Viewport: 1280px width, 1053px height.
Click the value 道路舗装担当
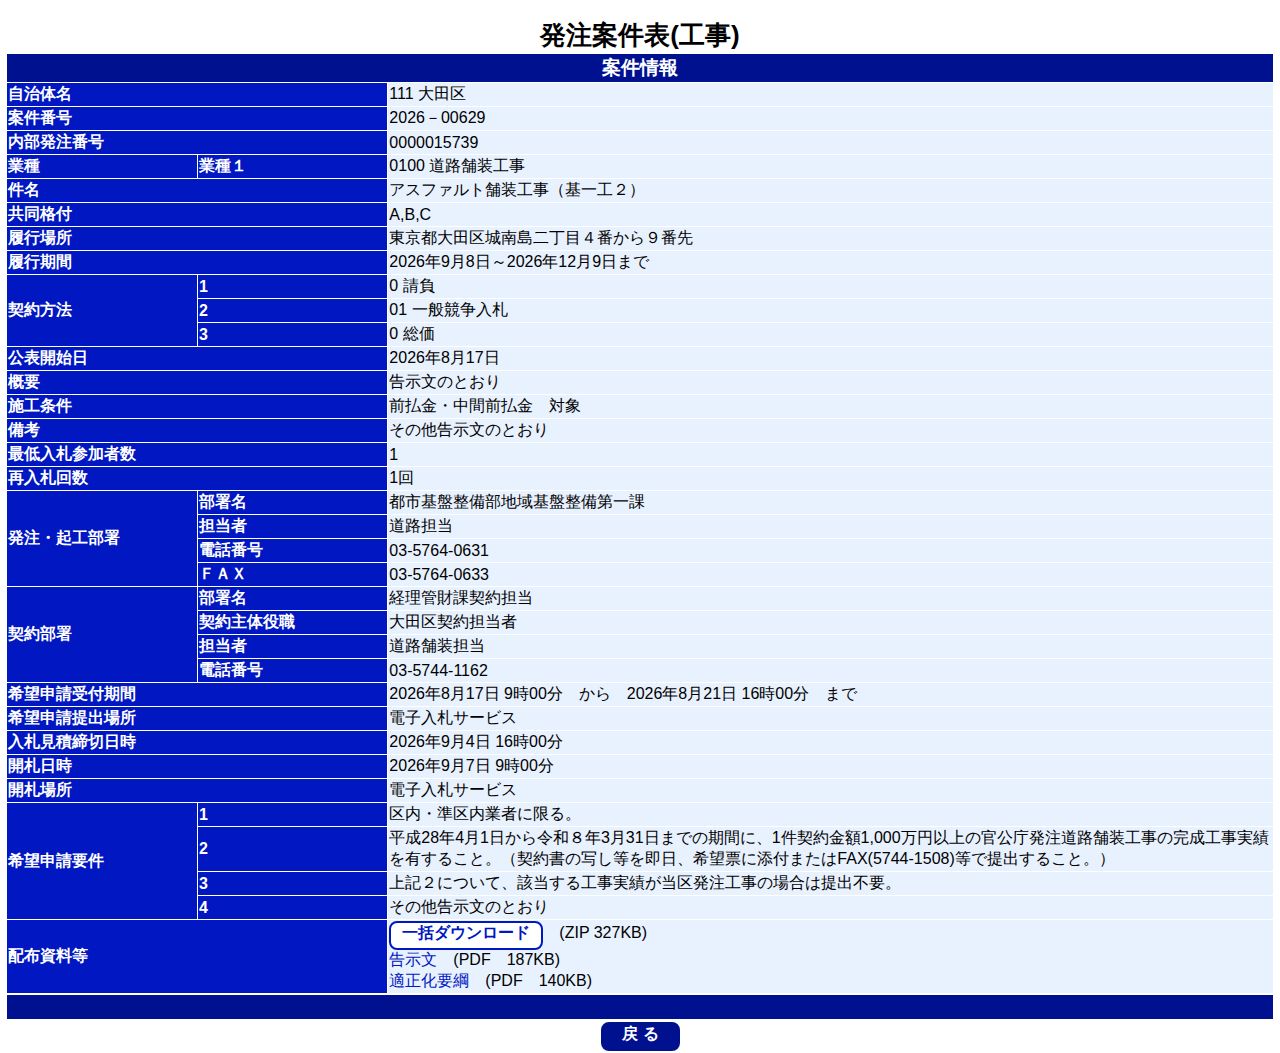[437, 646]
